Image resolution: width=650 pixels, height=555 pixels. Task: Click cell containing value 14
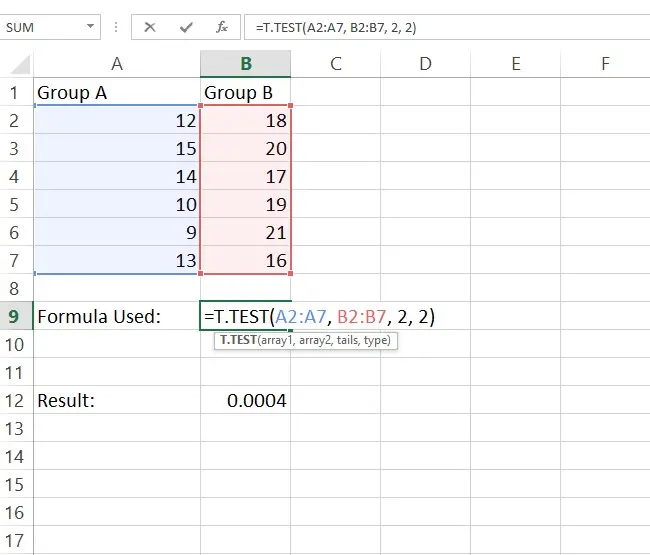tap(117, 176)
